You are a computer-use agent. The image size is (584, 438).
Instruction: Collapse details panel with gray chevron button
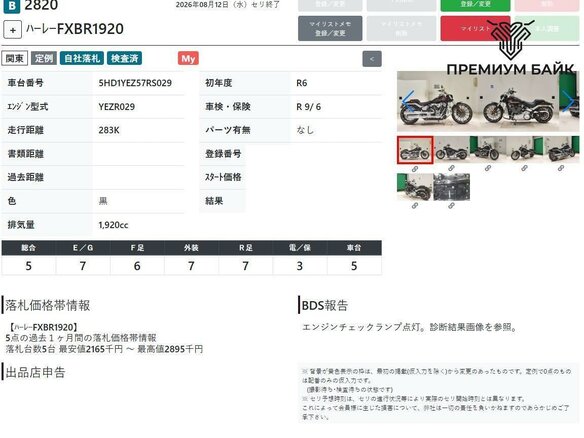tap(372, 59)
